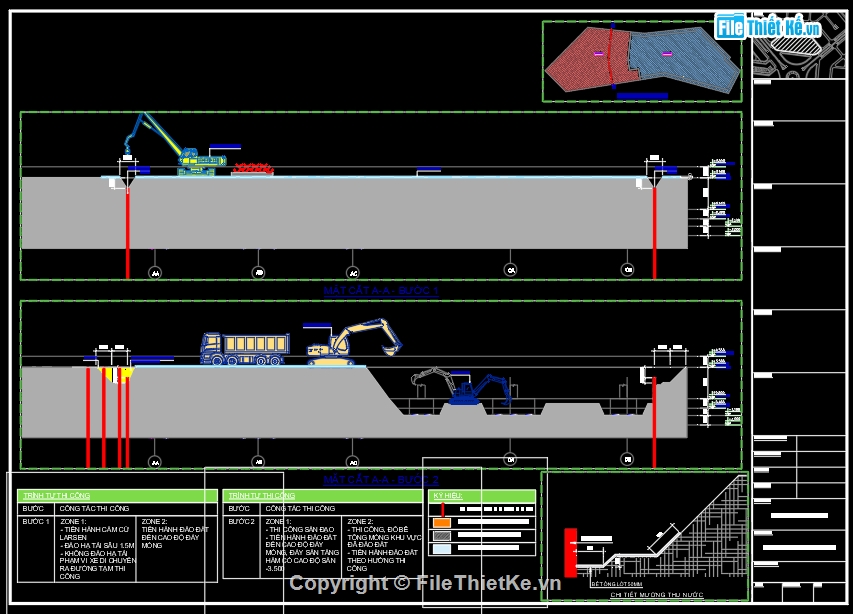This screenshot has width=853, height=614.
Task: Click the 'CHI TIẾT MƯƠNG THU NƯỚC' caption
Action: (645, 594)
